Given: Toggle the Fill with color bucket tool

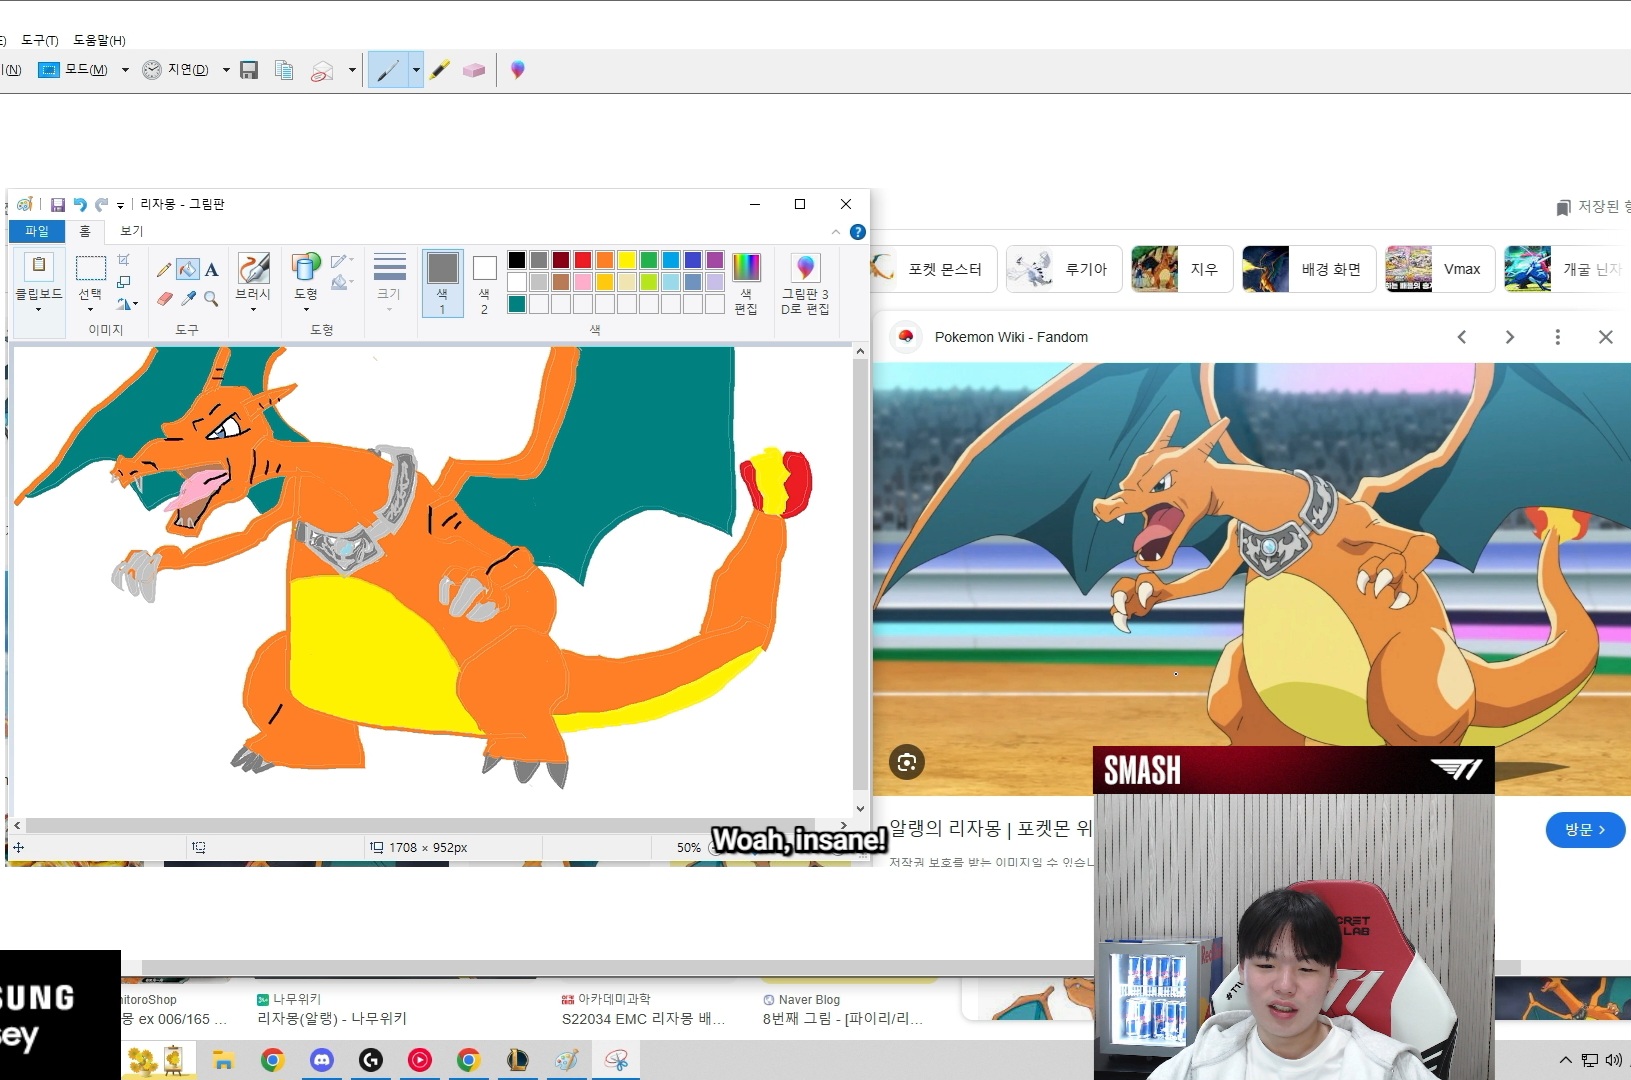Looking at the screenshot, I should (x=188, y=269).
